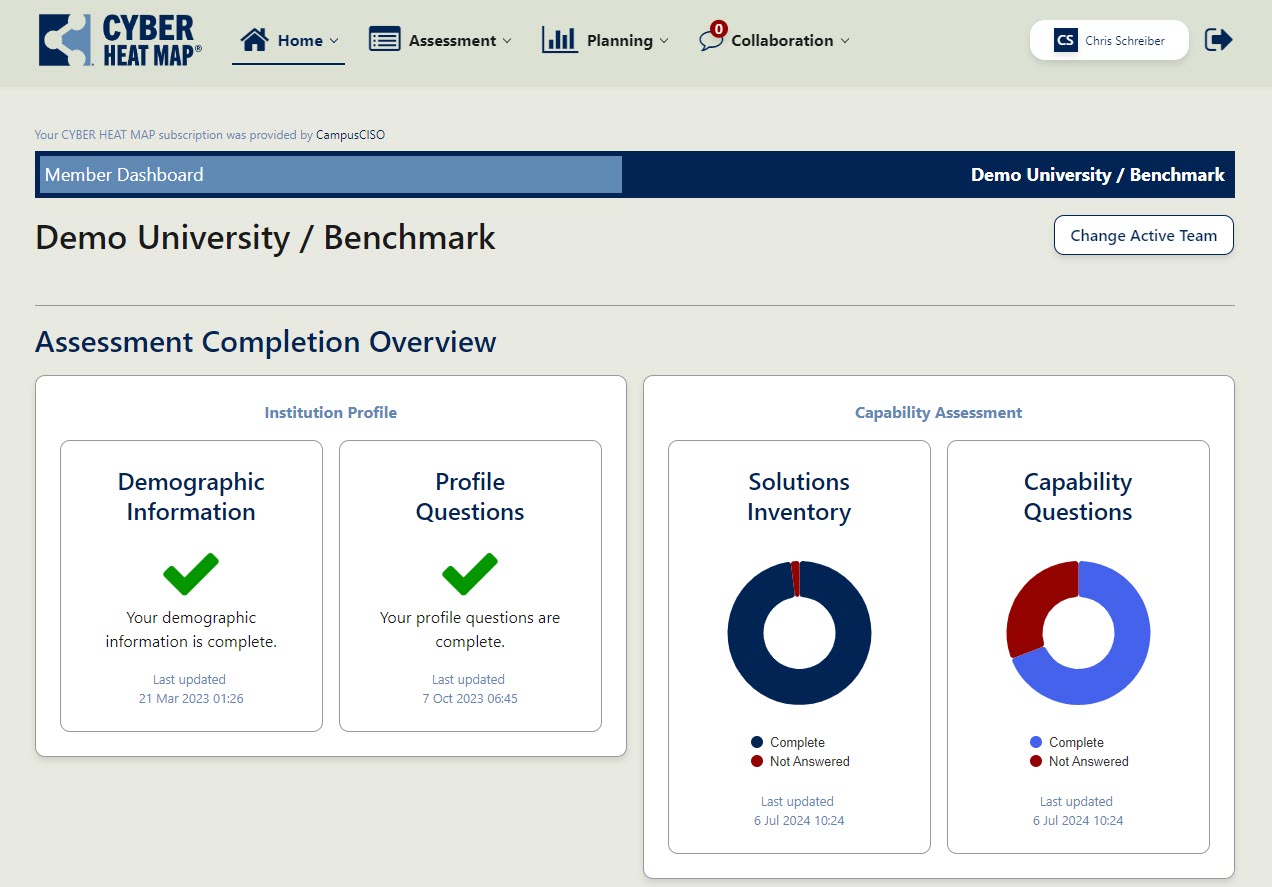The width and height of the screenshot is (1272, 887).
Task: Click the Change Active Team button
Action: [x=1144, y=236]
